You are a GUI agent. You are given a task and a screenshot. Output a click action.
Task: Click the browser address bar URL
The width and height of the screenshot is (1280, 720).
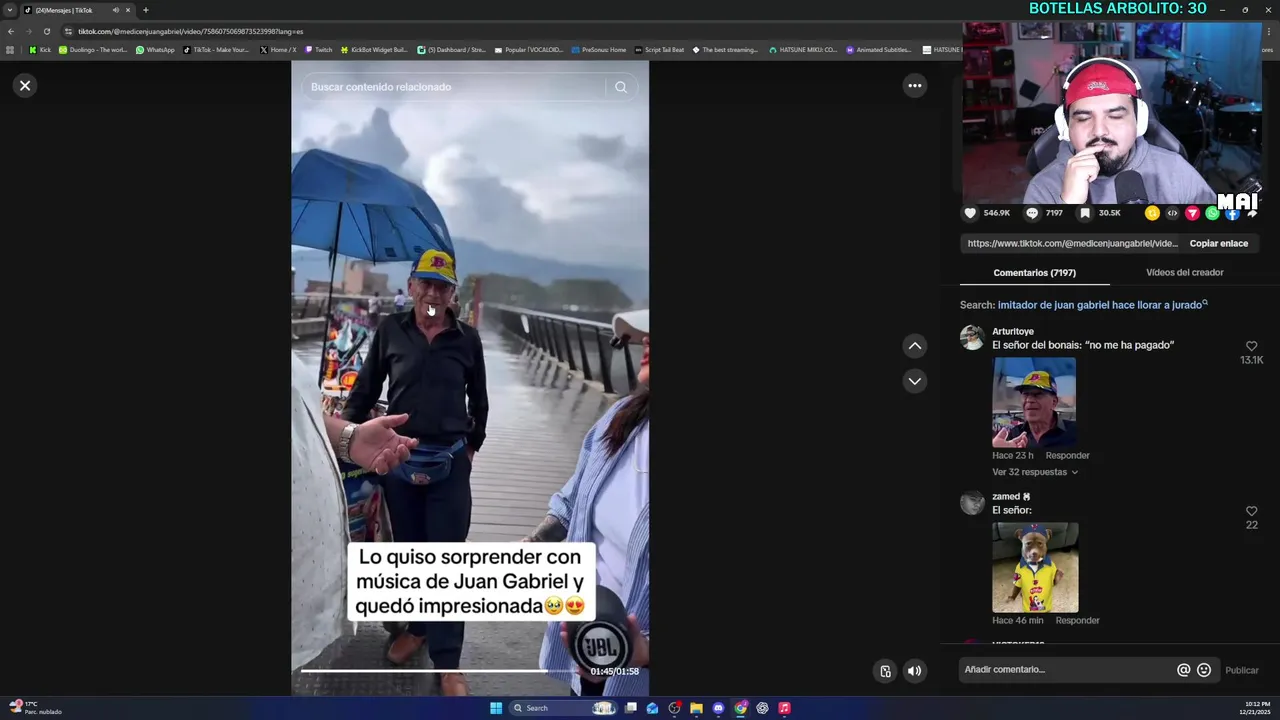(x=190, y=31)
